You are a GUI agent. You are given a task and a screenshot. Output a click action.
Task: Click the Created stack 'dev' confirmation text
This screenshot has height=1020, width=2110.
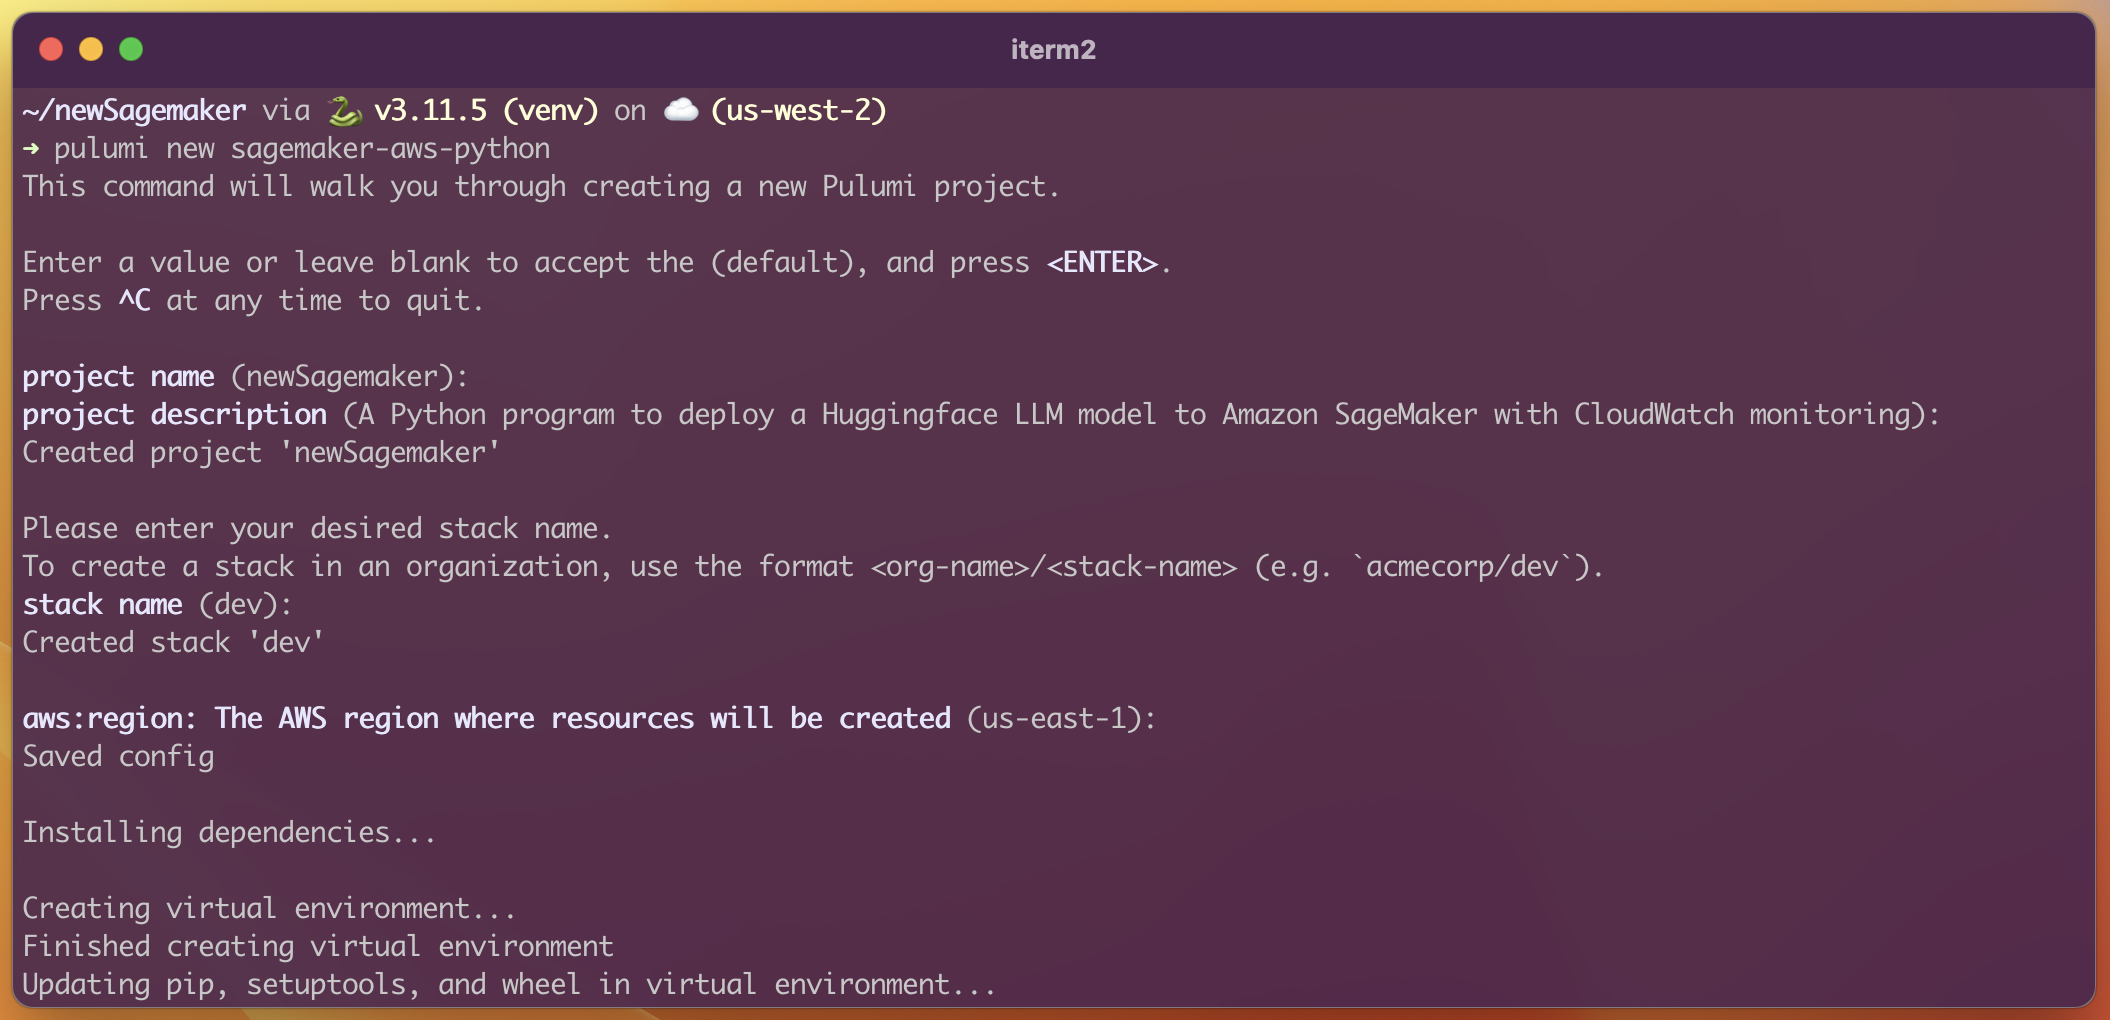(x=171, y=641)
